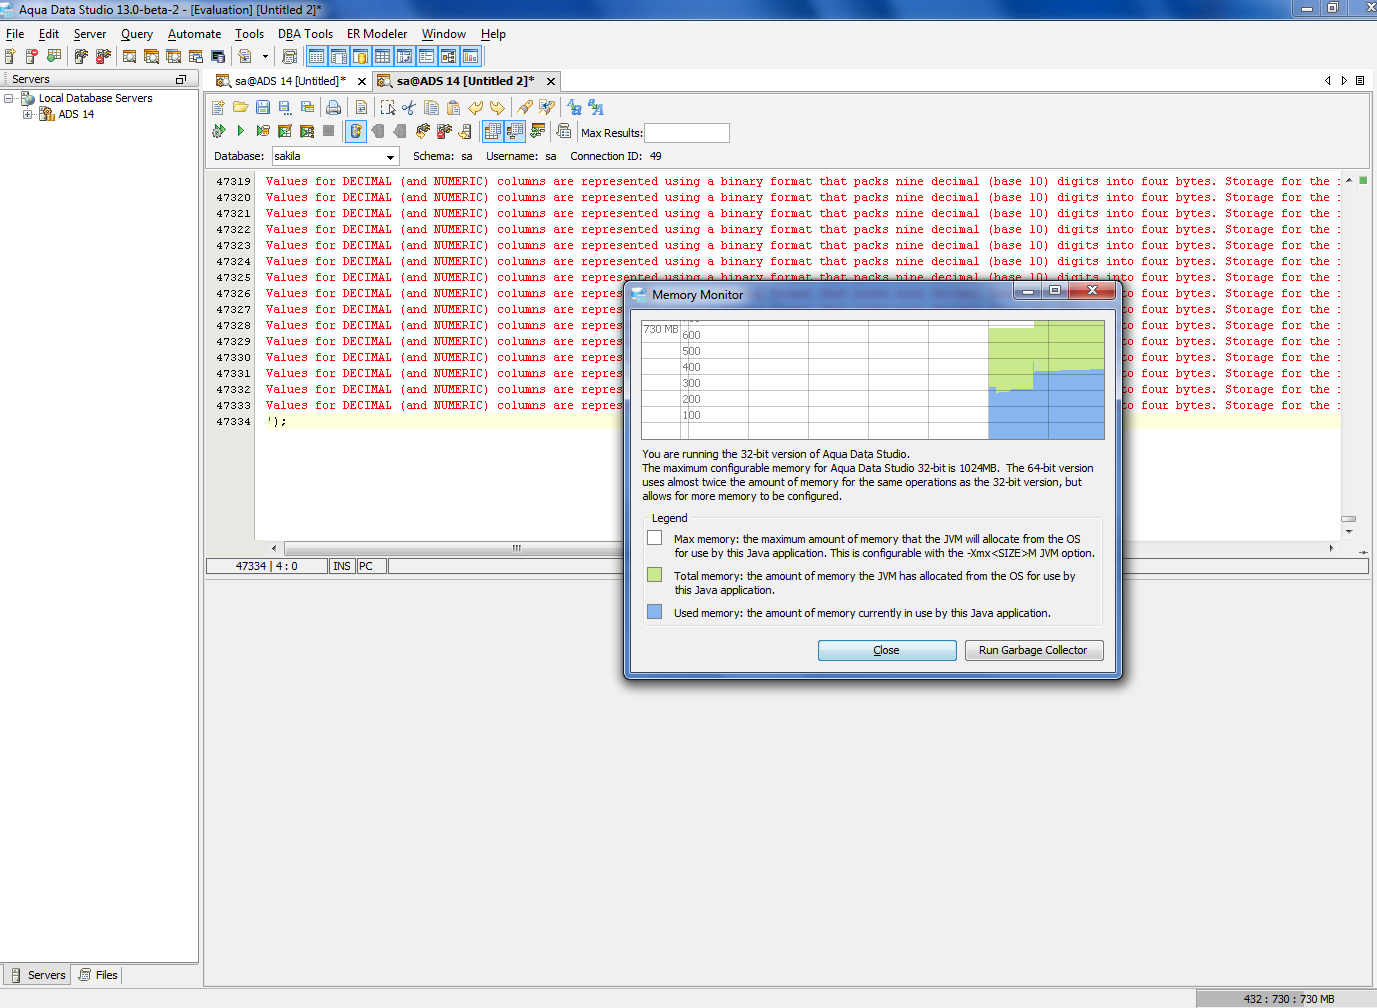Toggle the tree results layout button
This screenshot has height=1008, width=1377.
pos(515,131)
